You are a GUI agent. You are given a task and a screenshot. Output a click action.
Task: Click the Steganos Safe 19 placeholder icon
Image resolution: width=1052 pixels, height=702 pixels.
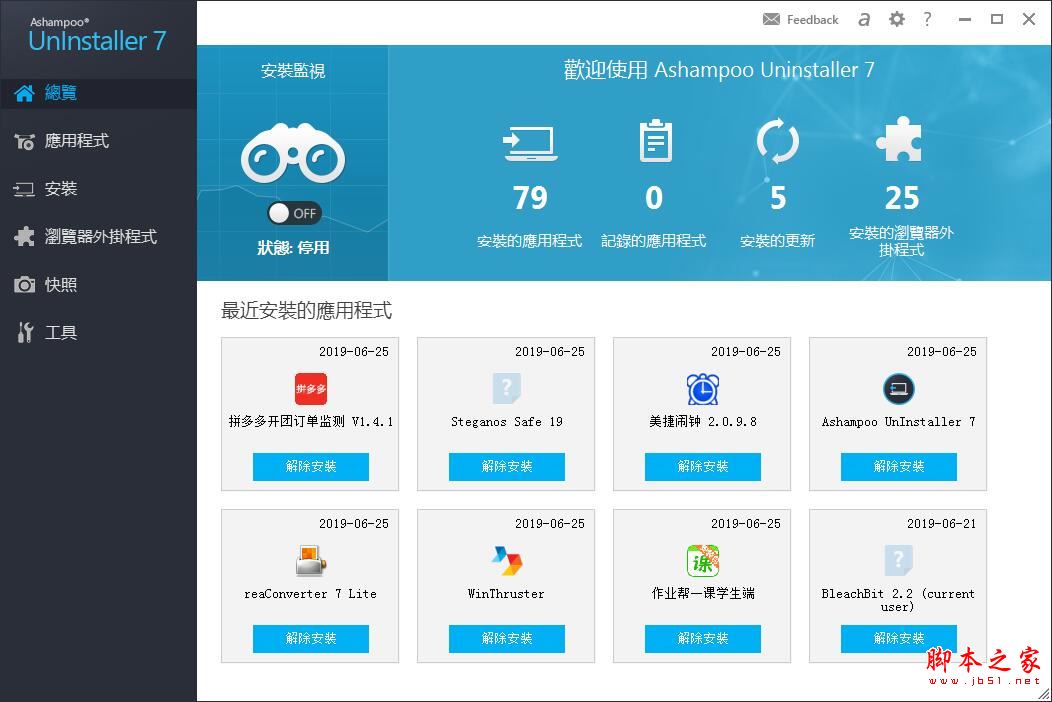click(x=507, y=389)
